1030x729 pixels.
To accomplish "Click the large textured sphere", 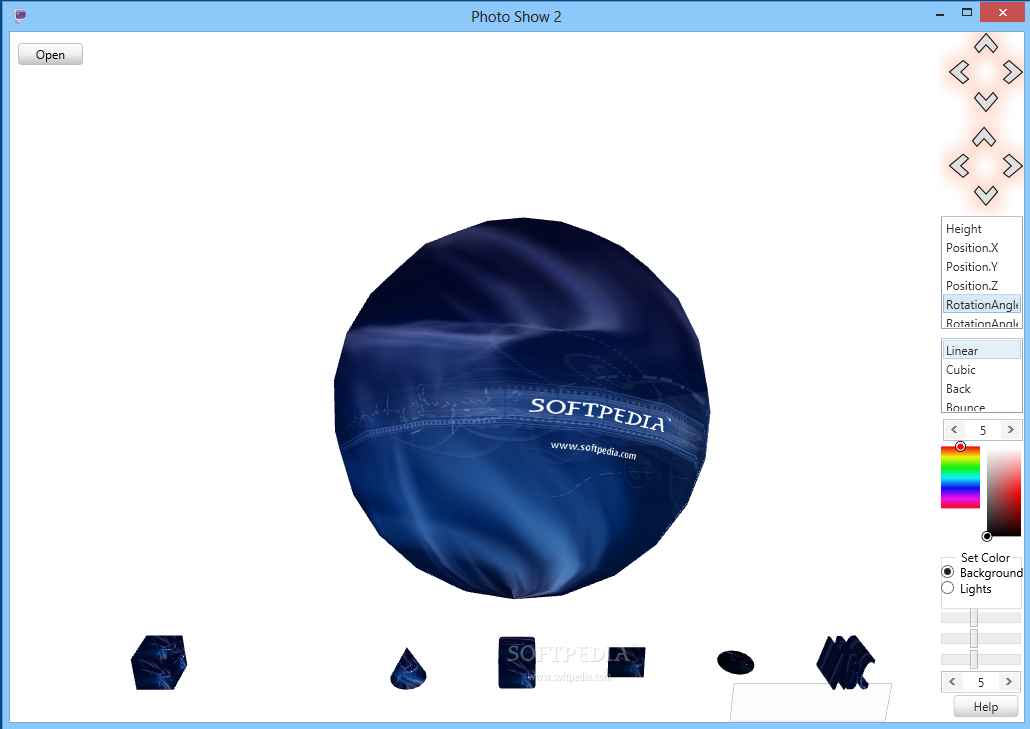I will coord(522,408).
